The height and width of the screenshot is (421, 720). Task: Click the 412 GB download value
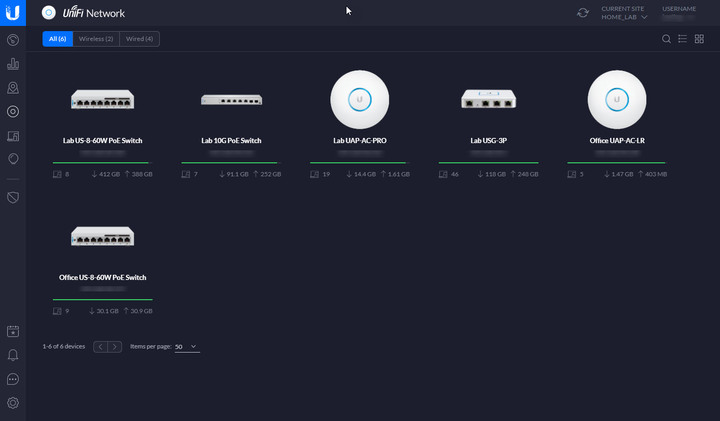(109, 174)
